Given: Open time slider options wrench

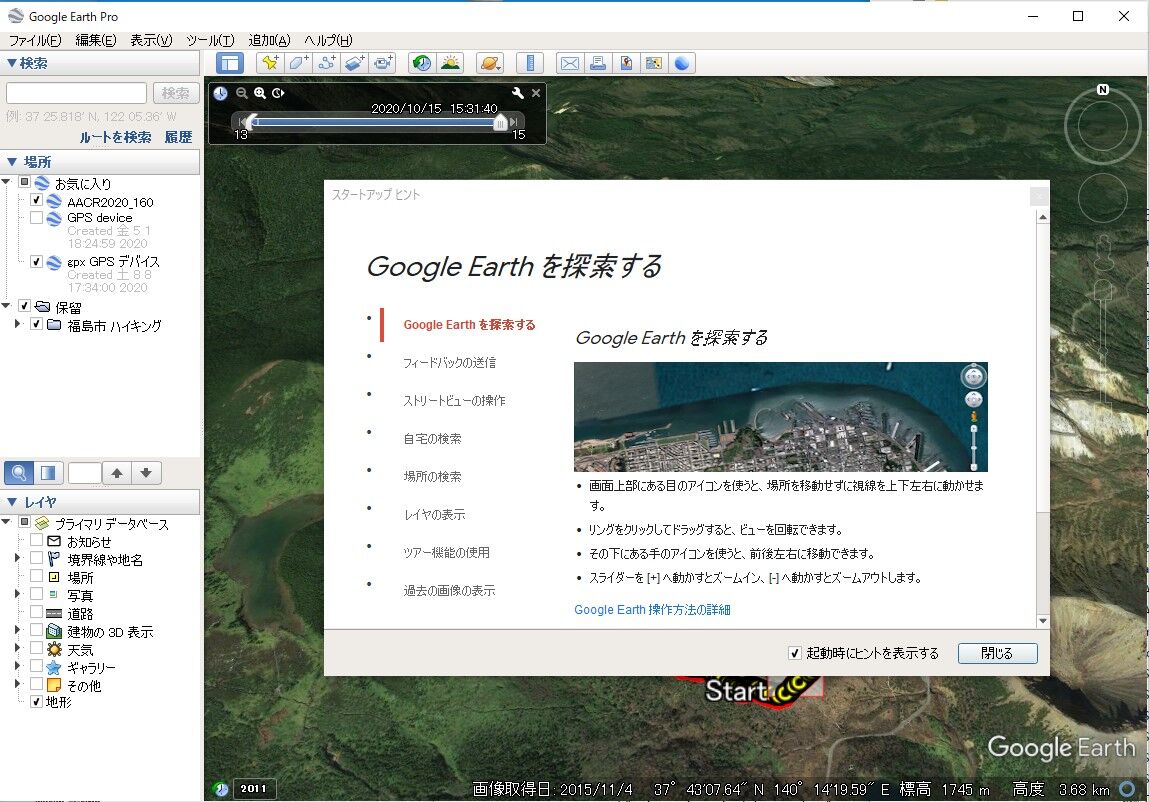Looking at the screenshot, I should coord(517,93).
